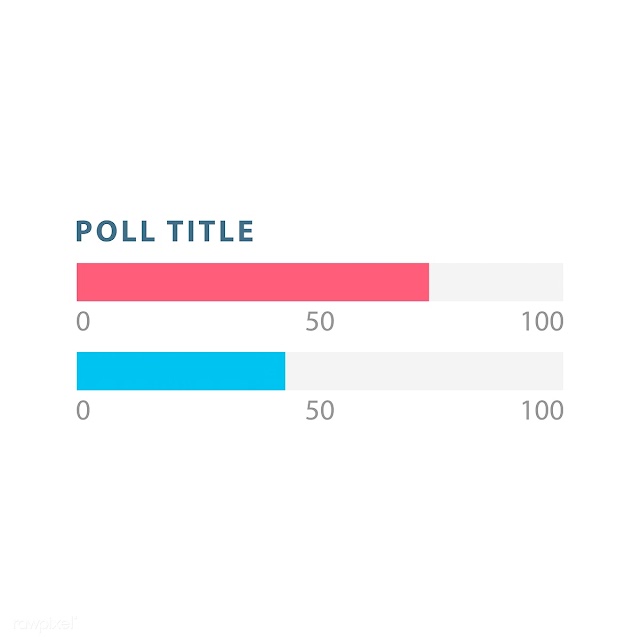Click where the pink fill ends
640x640 pixels.
tap(429, 282)
